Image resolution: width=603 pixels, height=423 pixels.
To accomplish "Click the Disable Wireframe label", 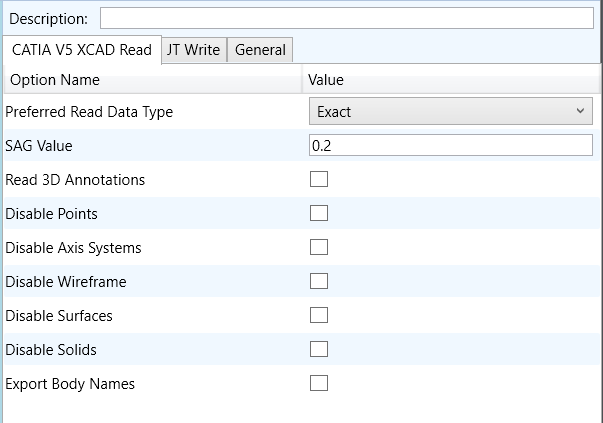I will tap(66, 282).
